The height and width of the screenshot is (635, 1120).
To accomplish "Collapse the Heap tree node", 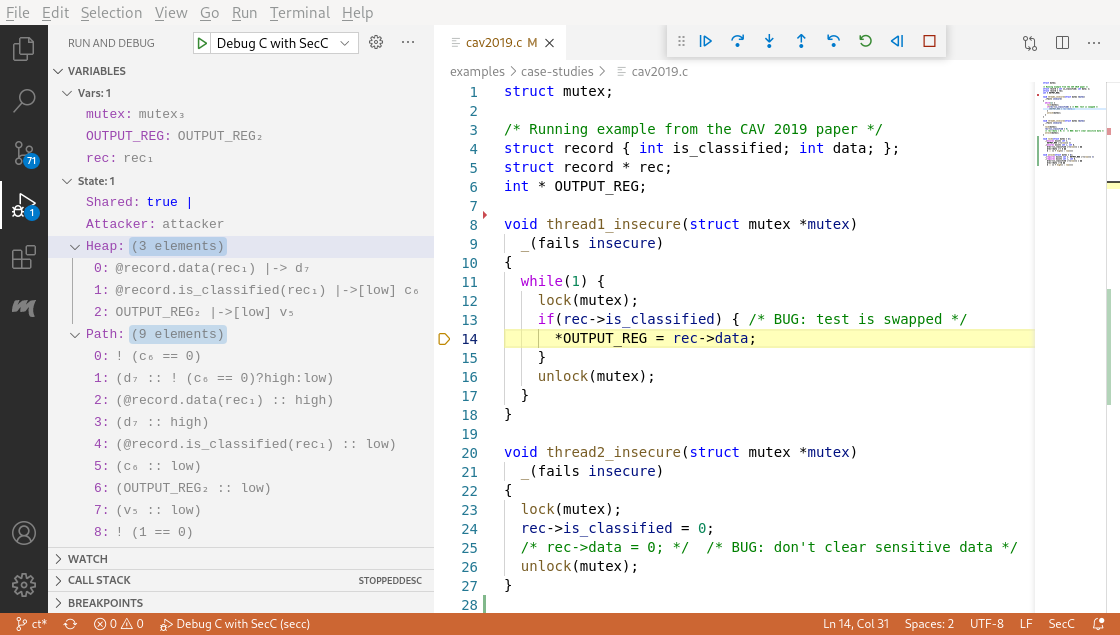I will tap(76, 247).
